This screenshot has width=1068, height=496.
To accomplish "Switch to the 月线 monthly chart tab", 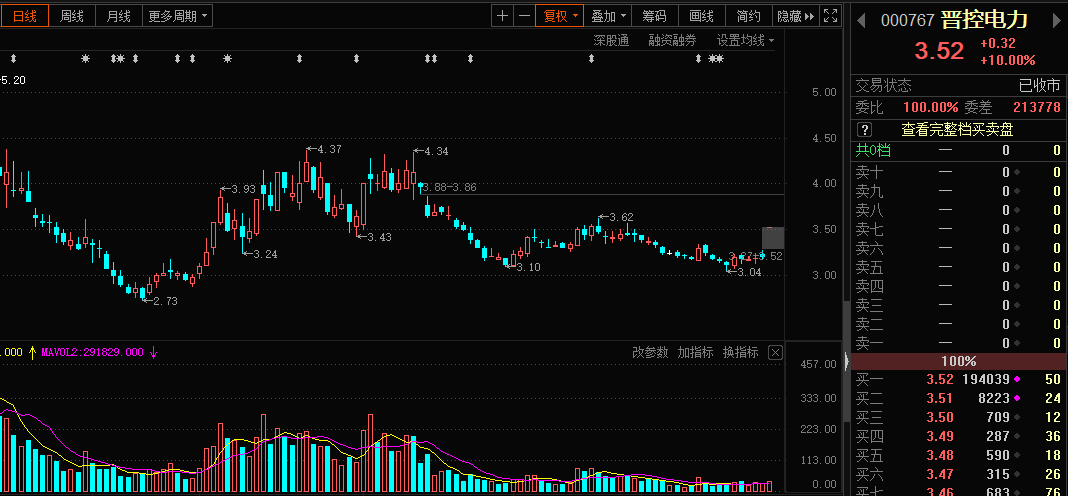I will click(119, 16).
